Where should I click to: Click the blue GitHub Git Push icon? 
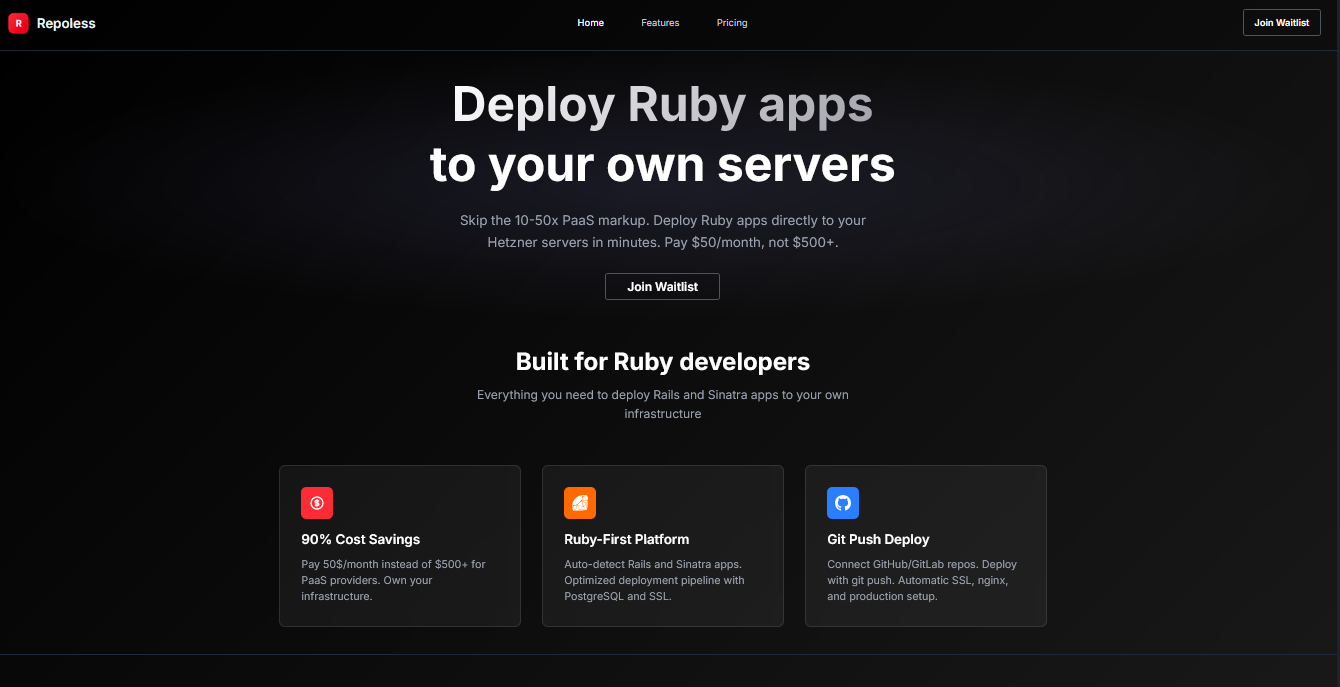click(843, 503)
